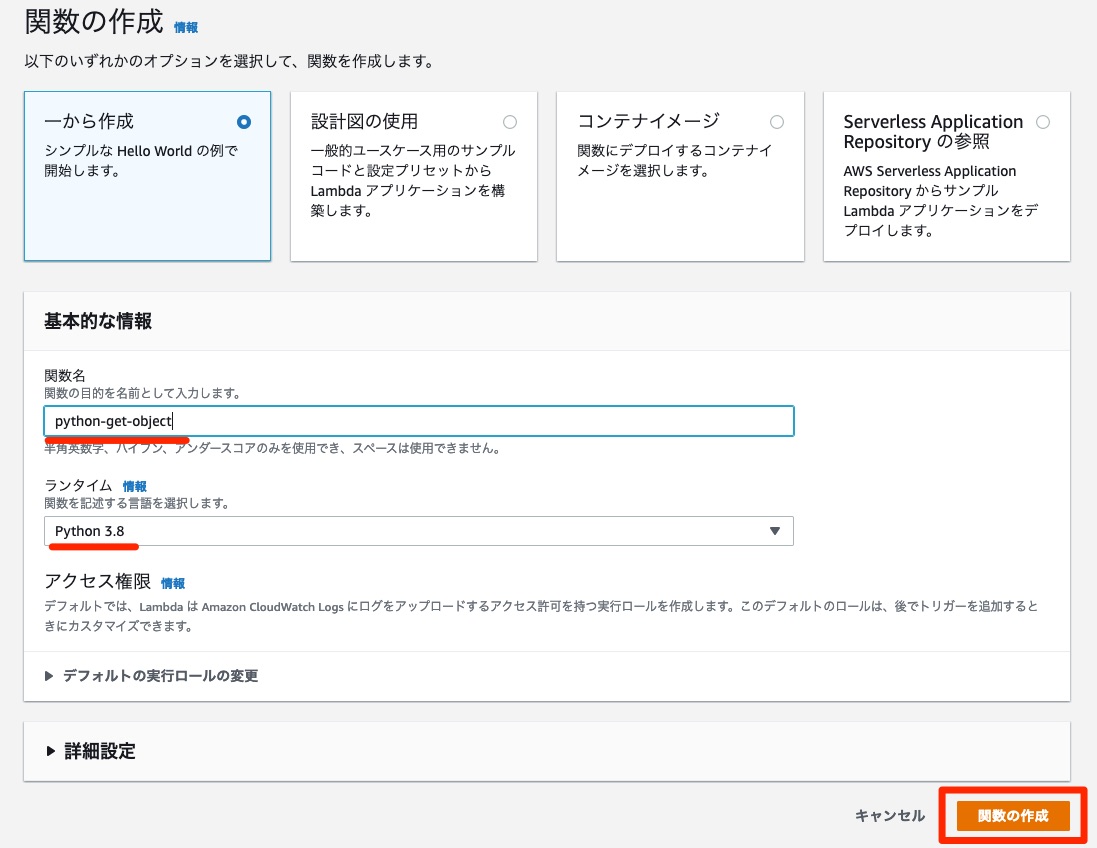Expand デフォルトの実行ロールの変更 by its label text

click(x=160, y=676)
